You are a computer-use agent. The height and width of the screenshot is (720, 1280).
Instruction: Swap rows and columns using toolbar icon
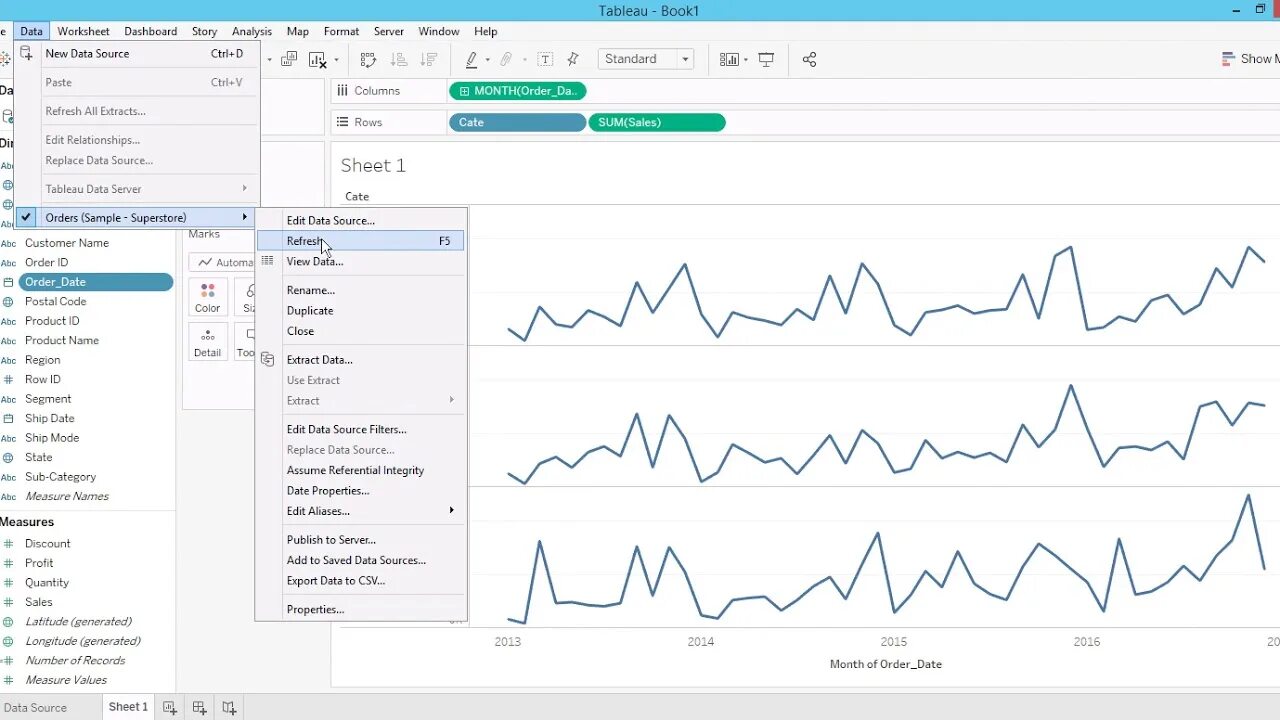pyautogui.click(x=368, y=59)
